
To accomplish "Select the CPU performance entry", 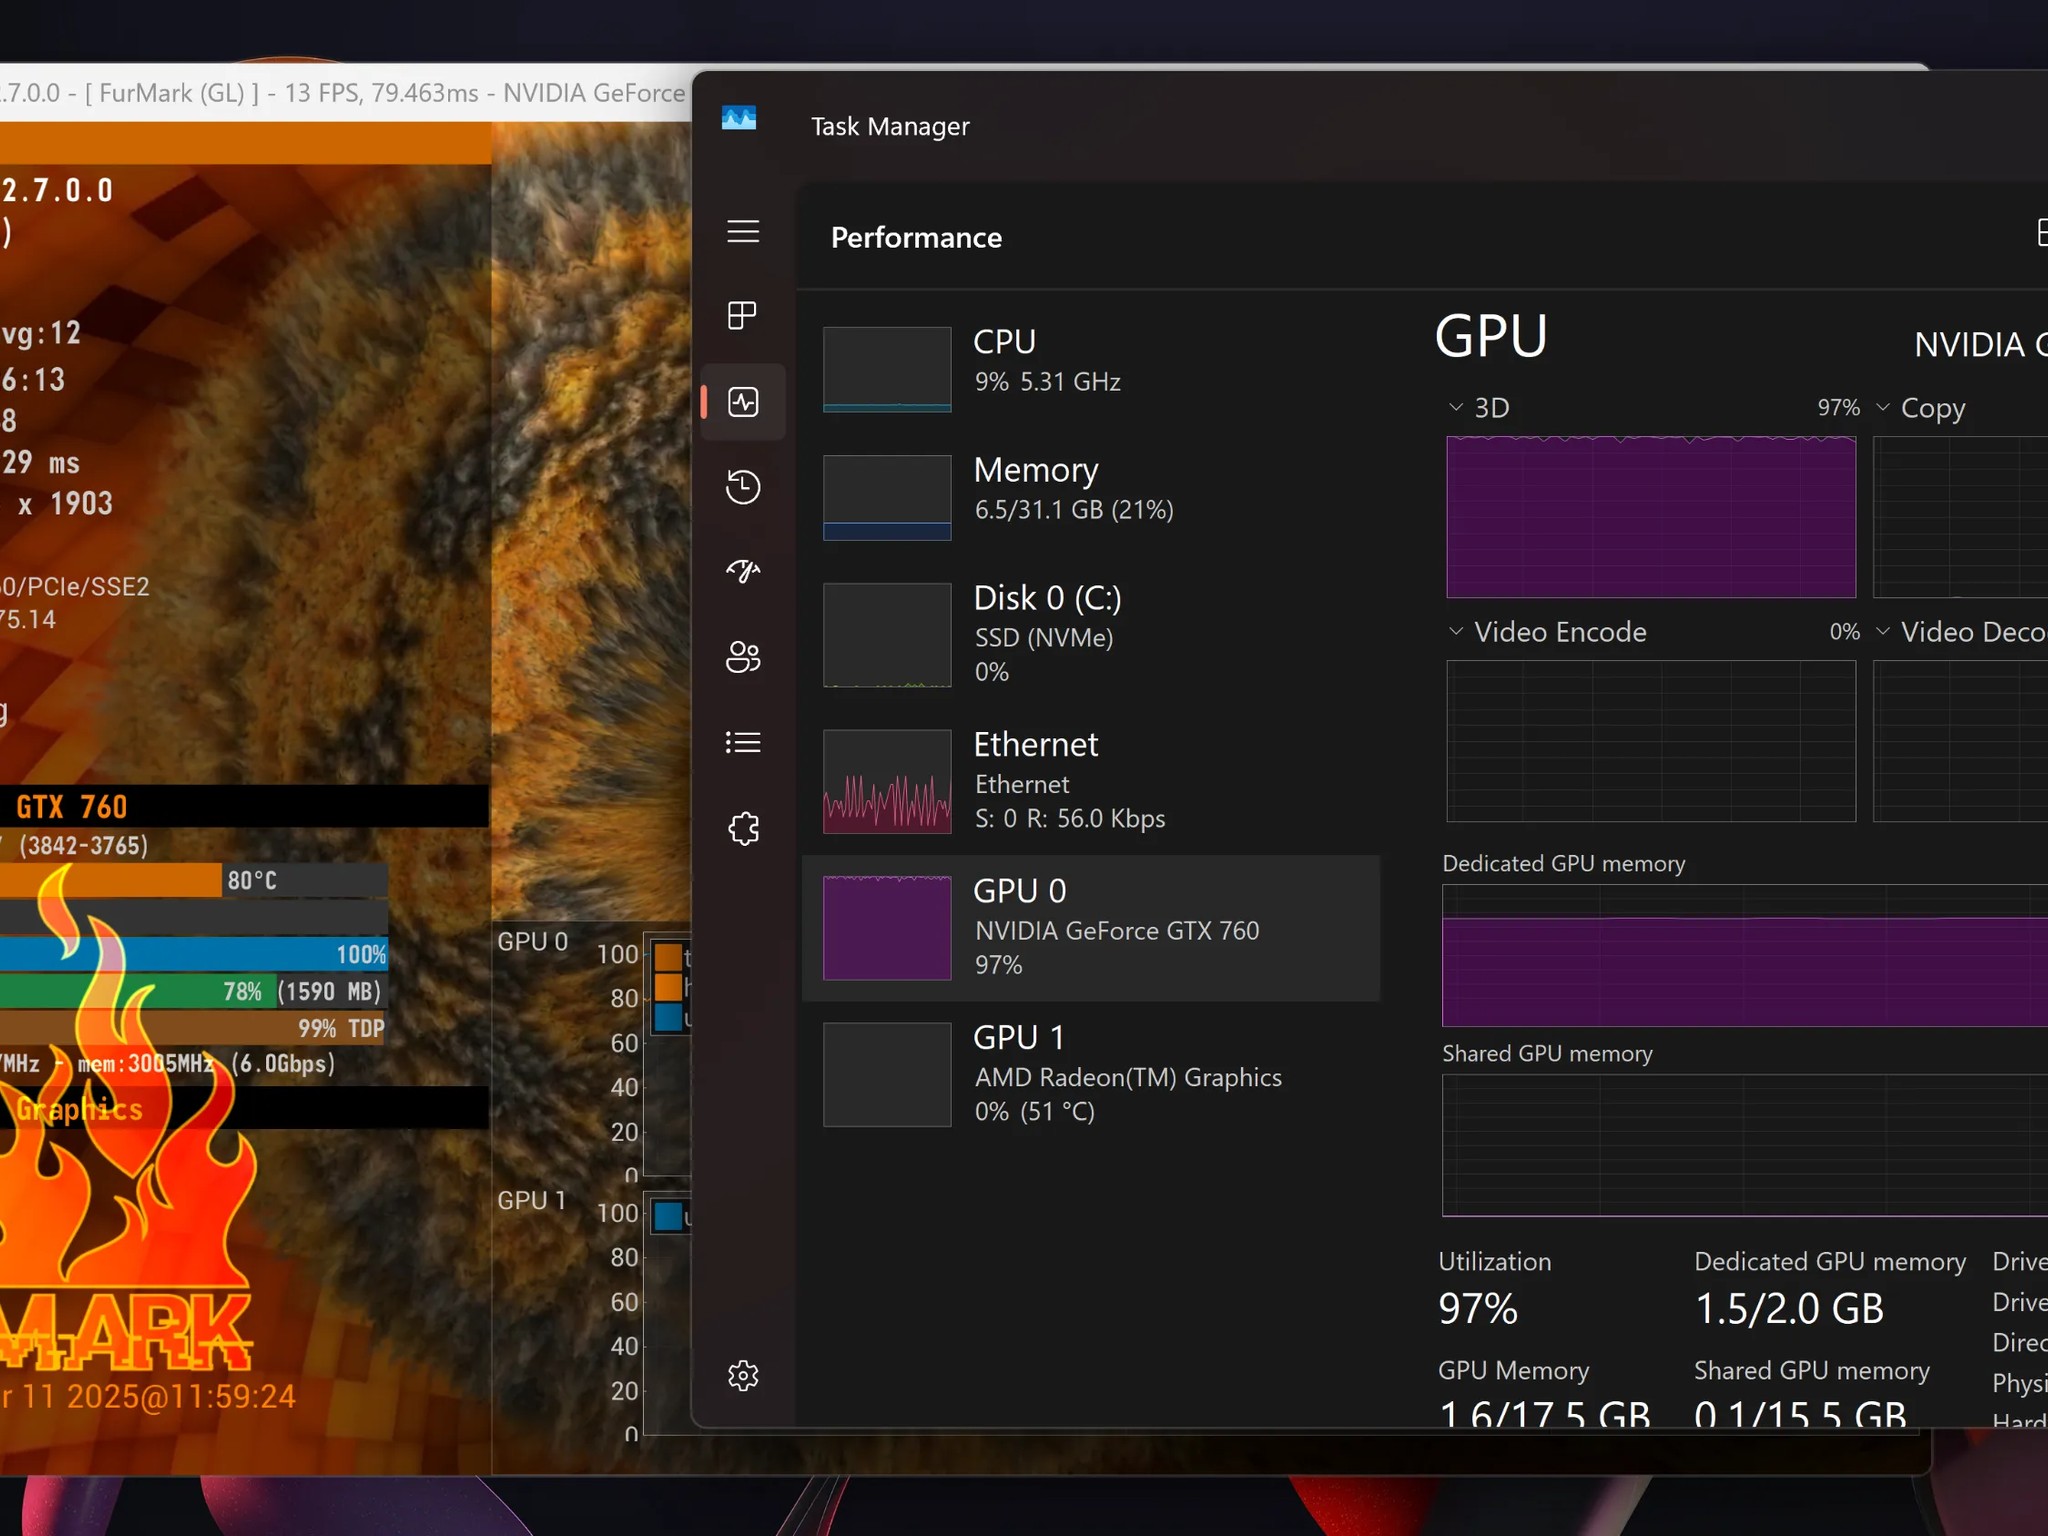I will 1091,369.
